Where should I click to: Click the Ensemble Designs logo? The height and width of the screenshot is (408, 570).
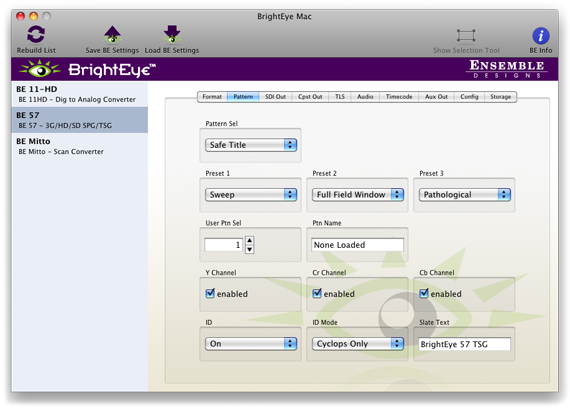506,69
